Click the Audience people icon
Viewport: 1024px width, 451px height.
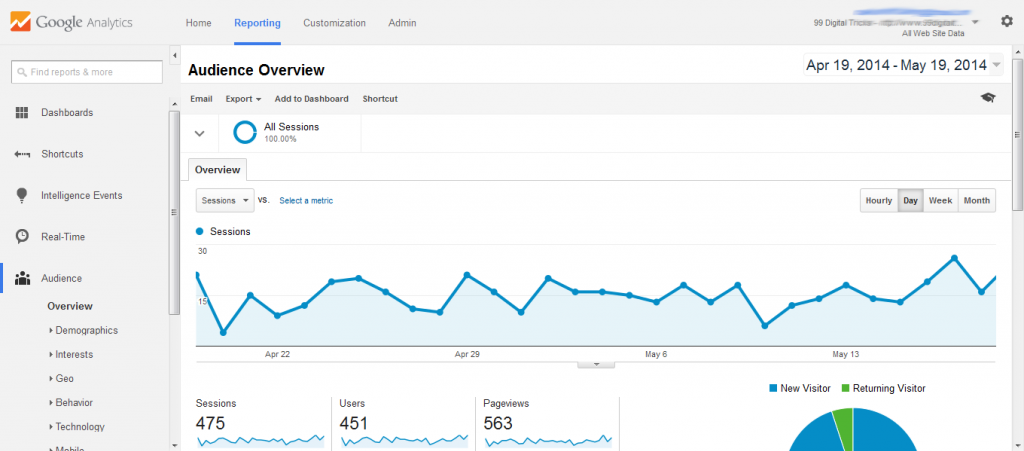(22, 278)
